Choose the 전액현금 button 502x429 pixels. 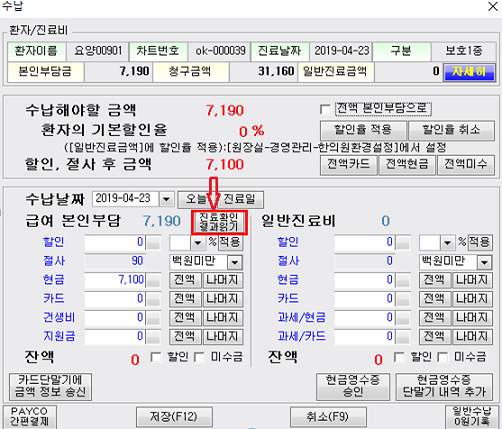pyautogui.click(x=407, y=165)
